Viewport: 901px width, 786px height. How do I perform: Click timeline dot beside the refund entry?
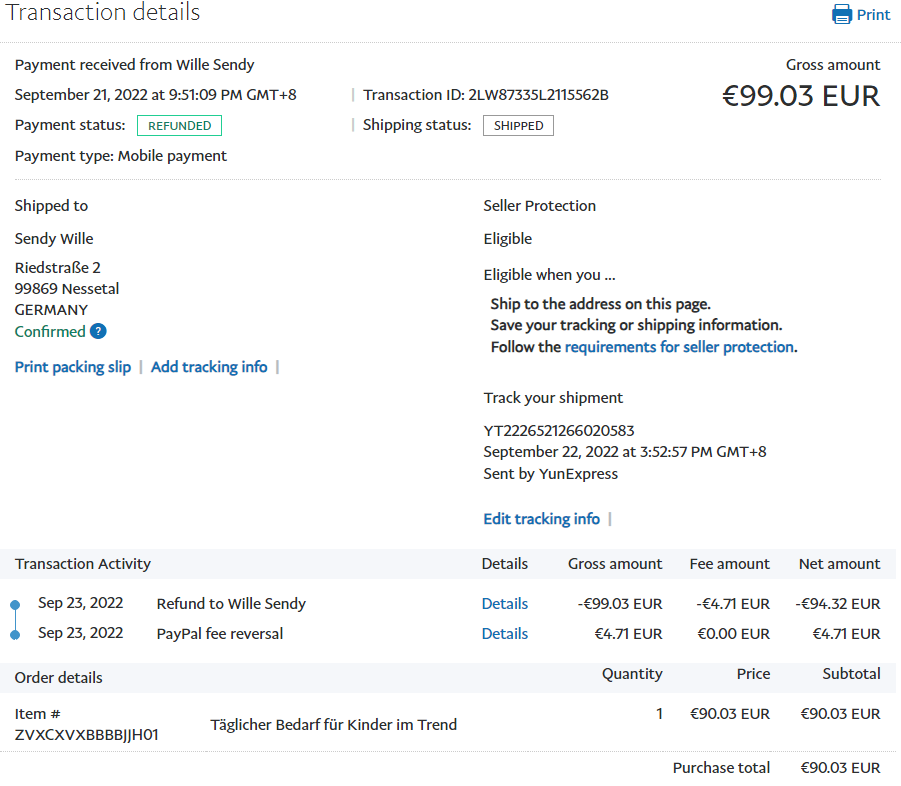(x=15, y=605)
